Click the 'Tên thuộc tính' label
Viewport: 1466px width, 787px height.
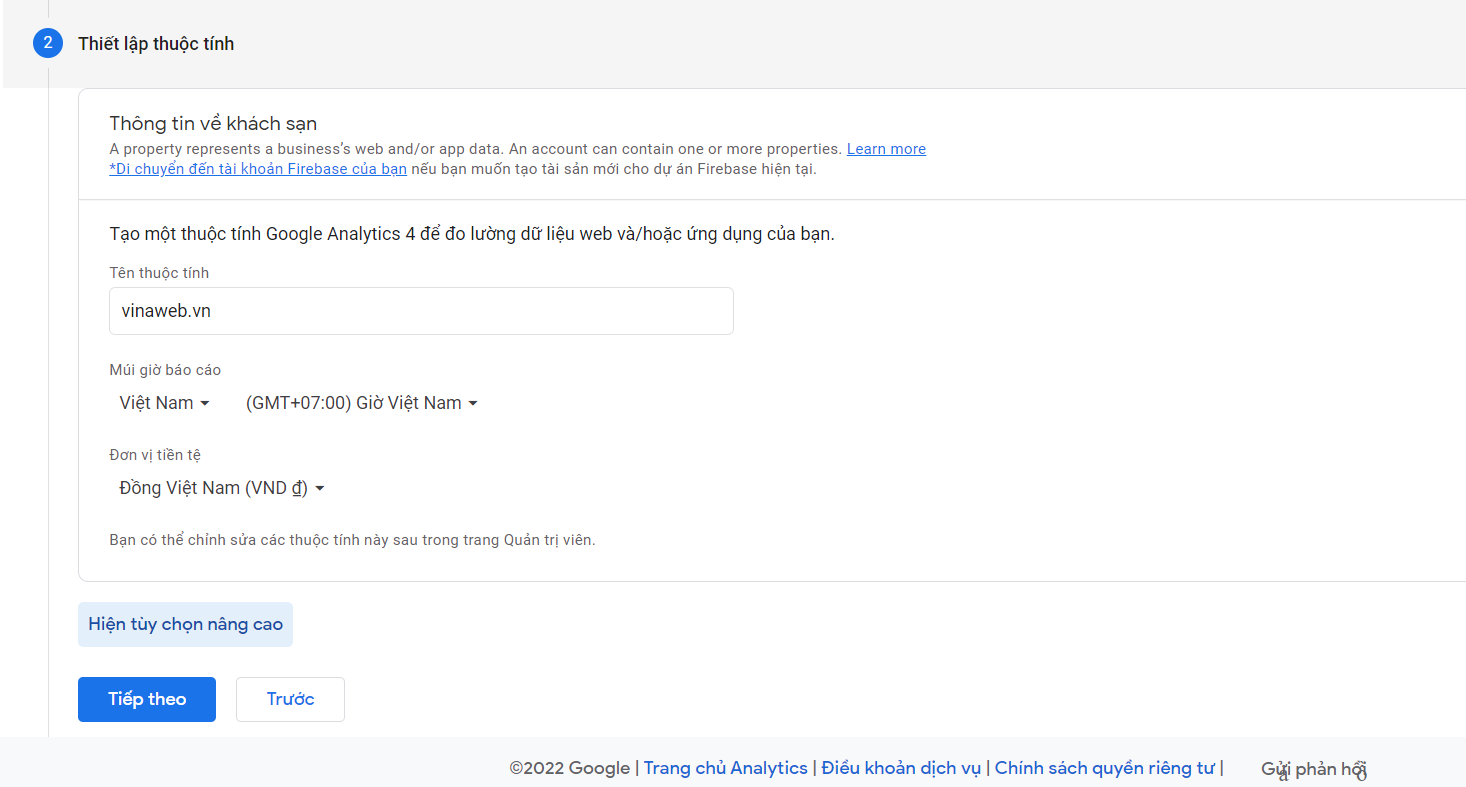(x=159, y=273)
